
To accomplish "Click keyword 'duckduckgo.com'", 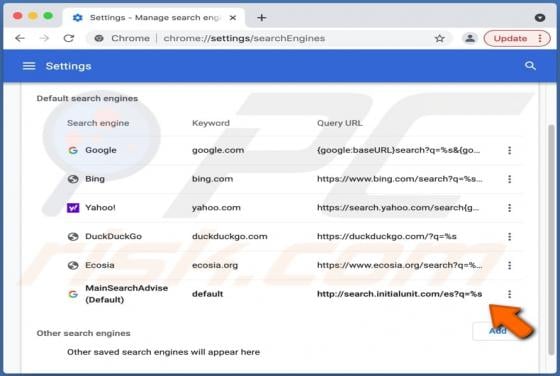I will coord(230,236).
